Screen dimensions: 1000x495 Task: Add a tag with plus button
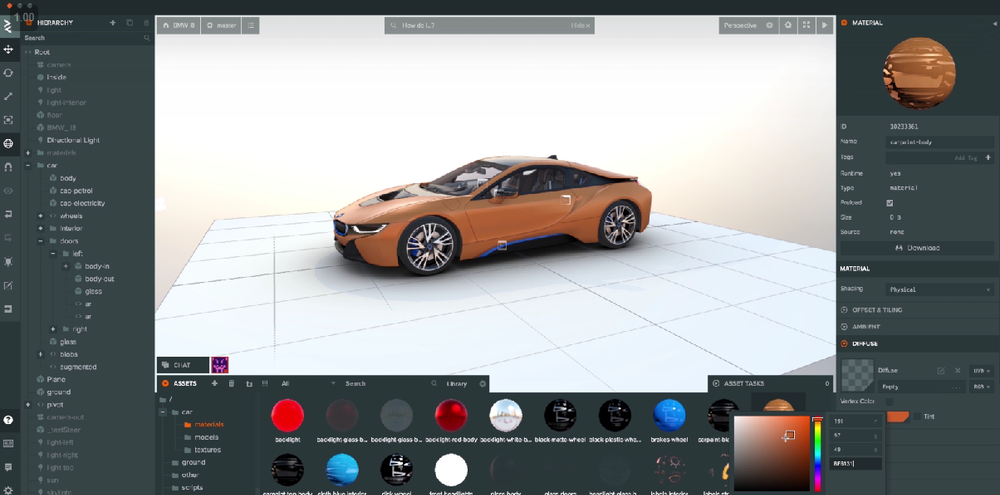(989, 158)
